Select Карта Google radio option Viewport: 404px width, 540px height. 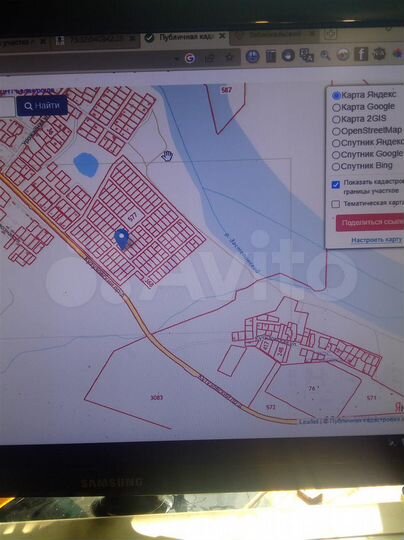coord(336,107)
